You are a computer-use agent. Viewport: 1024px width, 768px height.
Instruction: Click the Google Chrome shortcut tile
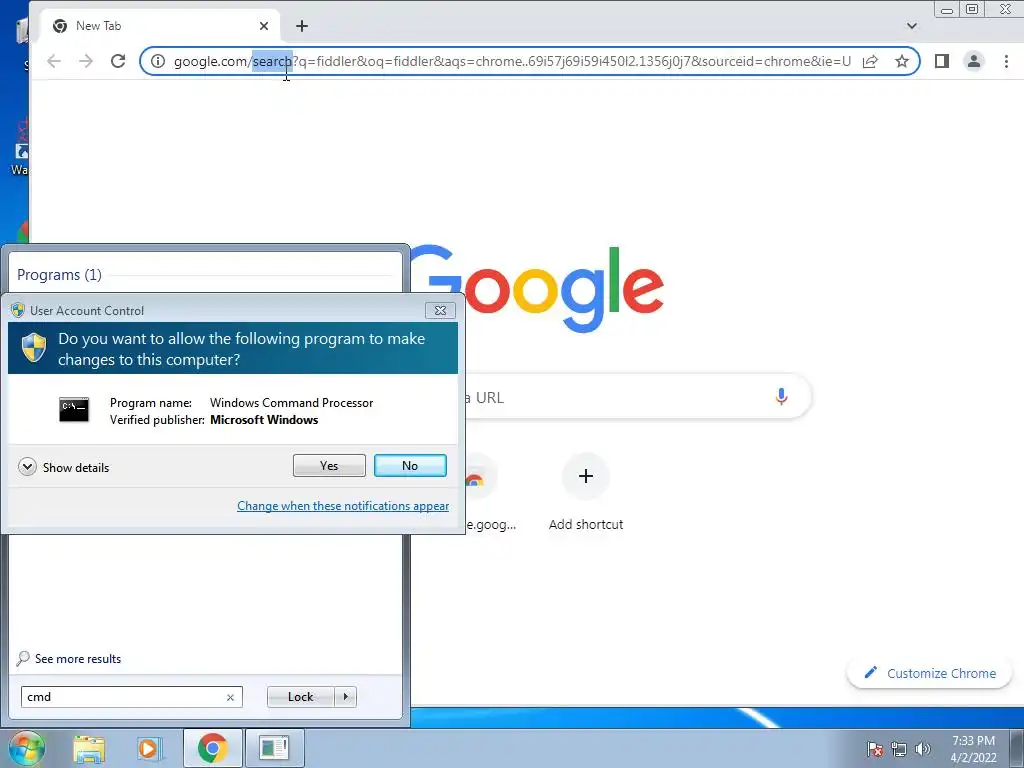[483, 490]
